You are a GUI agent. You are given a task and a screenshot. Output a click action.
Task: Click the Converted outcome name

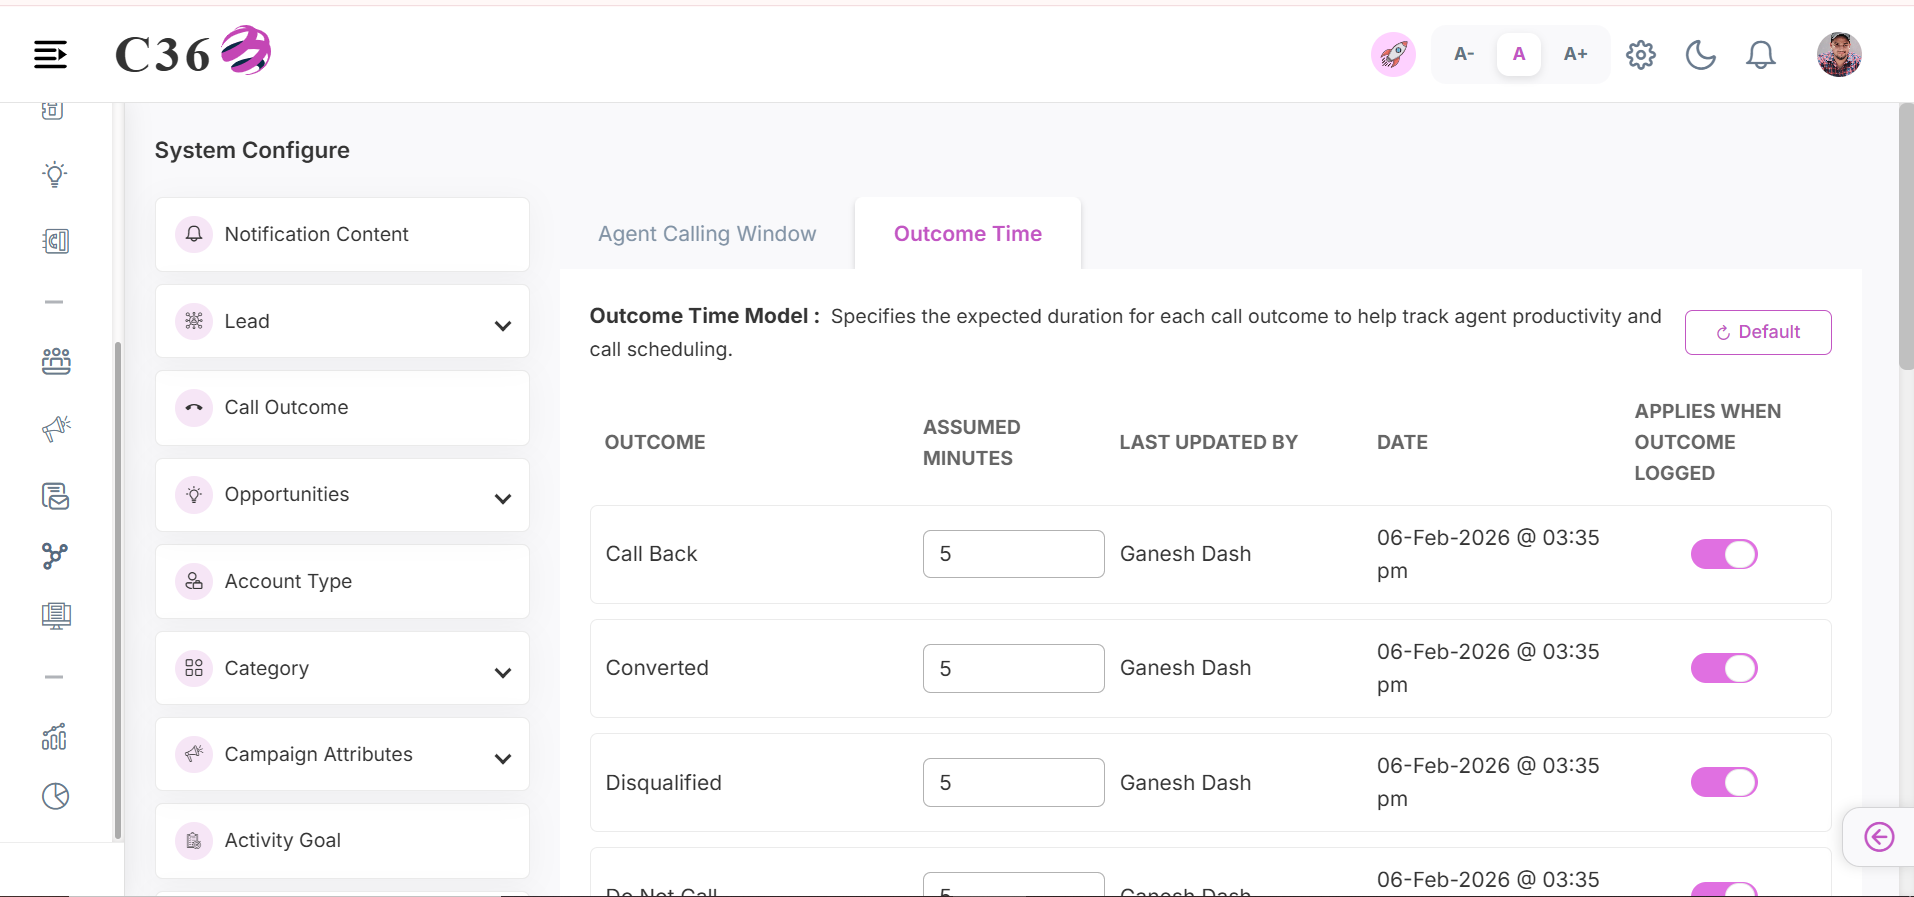click(657, 668)
